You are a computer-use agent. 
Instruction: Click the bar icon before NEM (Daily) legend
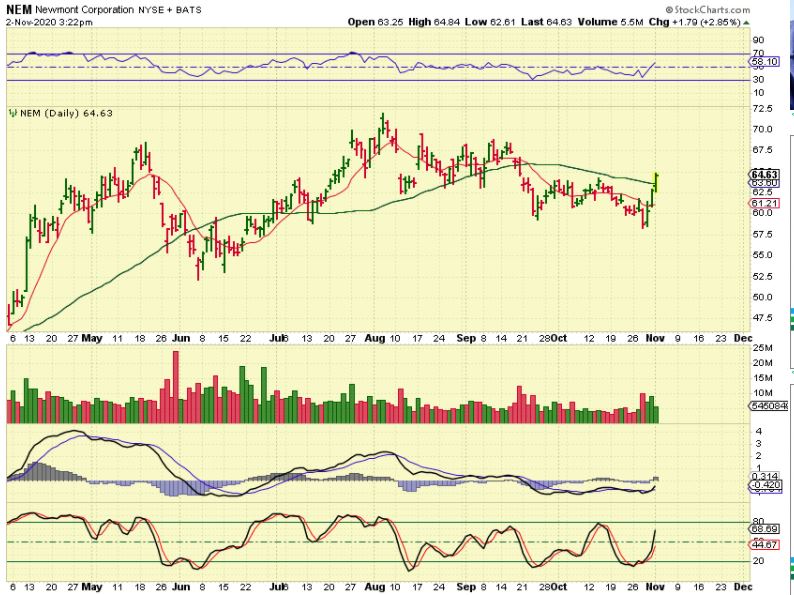13,113
